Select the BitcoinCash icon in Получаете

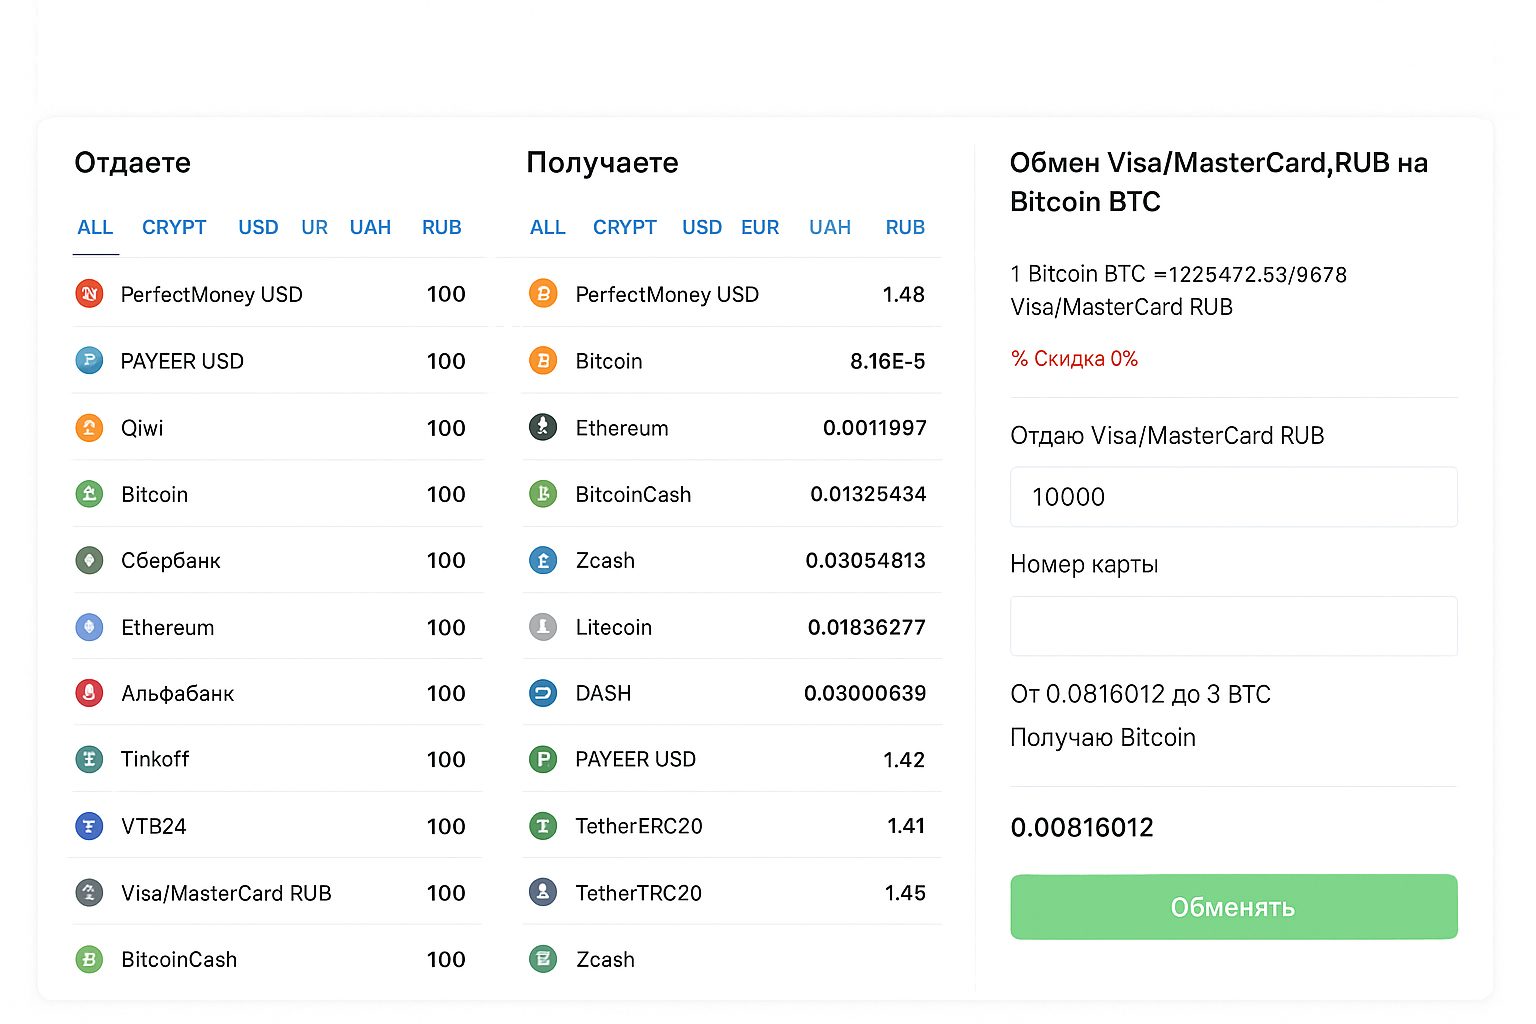pos(543,494)
